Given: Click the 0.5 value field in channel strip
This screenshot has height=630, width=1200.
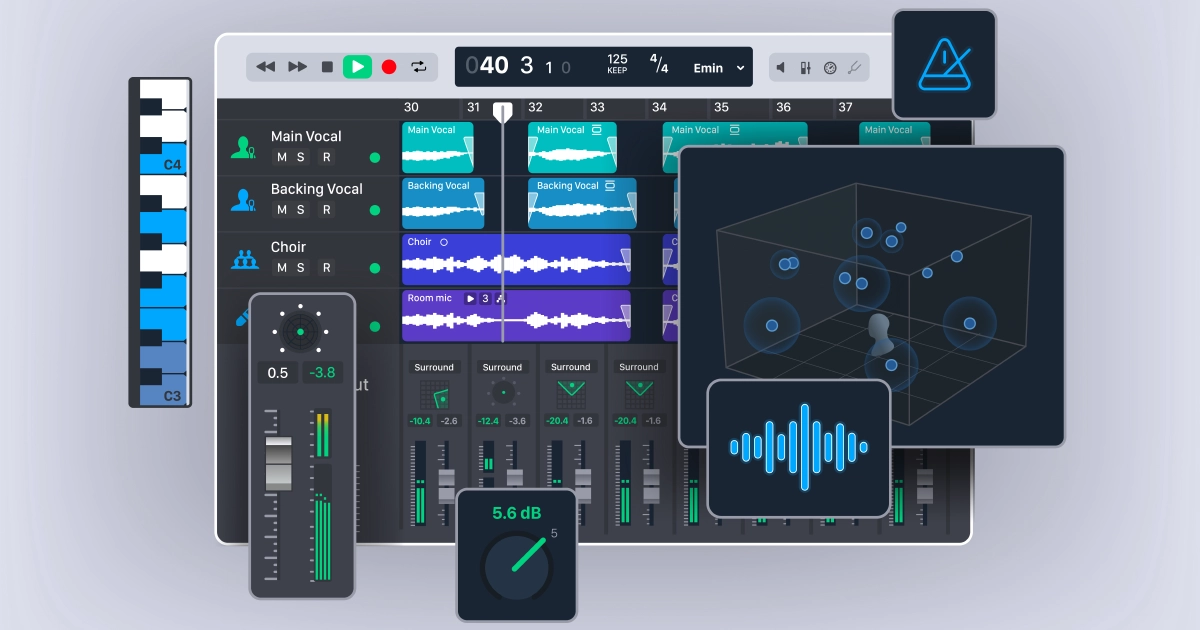Looking at the screenshot, I should (x=278, y=373).
